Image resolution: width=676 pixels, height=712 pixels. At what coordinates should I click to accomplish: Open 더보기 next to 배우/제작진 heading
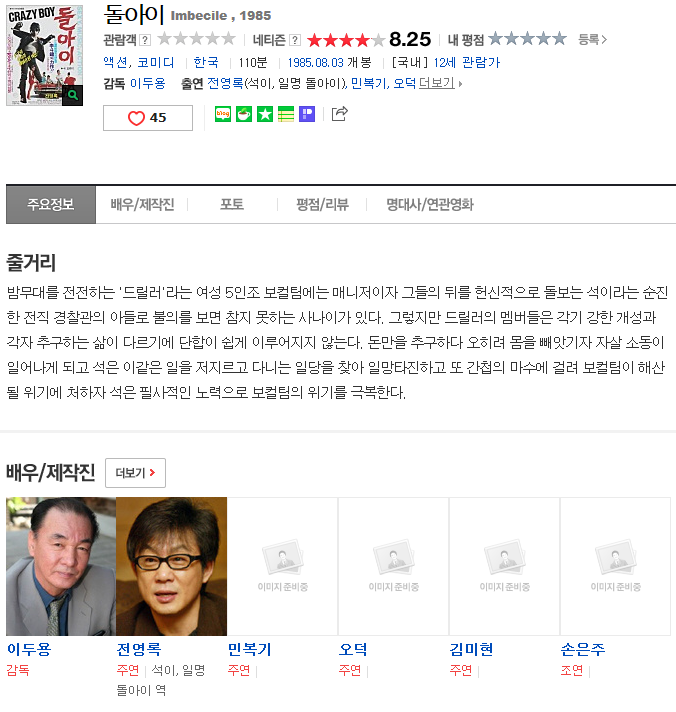click(135, 473)
